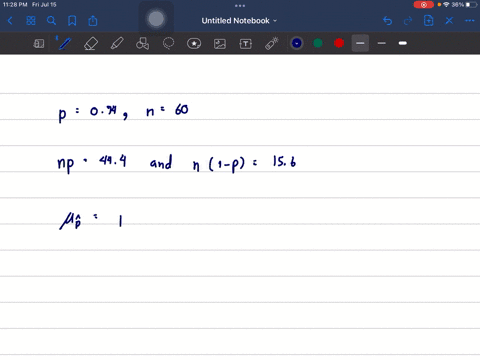
Task: Tap the gray screen recording indicator circle
Action: coord(156,19)
